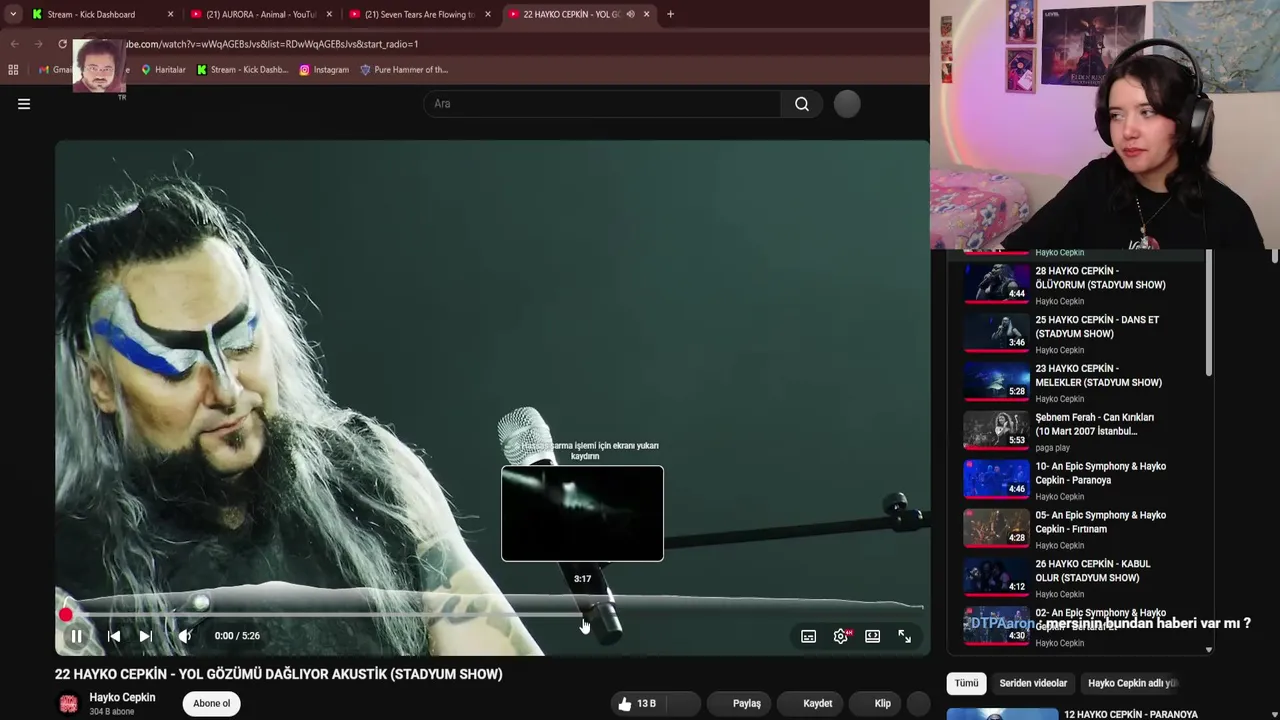The image size is (1280, 720).
Task: Switch to the AURORA - Animal tab
Action: tap(261, 14)
